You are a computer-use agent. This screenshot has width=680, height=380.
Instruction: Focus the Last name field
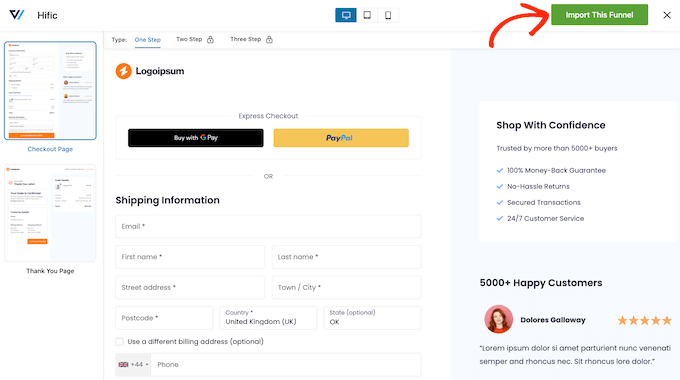click(x=346, y=257)
